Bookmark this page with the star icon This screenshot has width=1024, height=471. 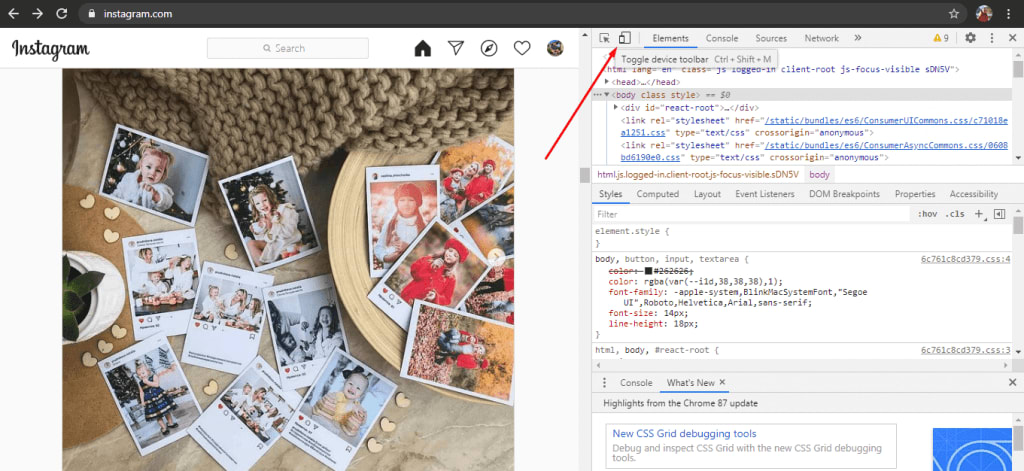point(953,13)
